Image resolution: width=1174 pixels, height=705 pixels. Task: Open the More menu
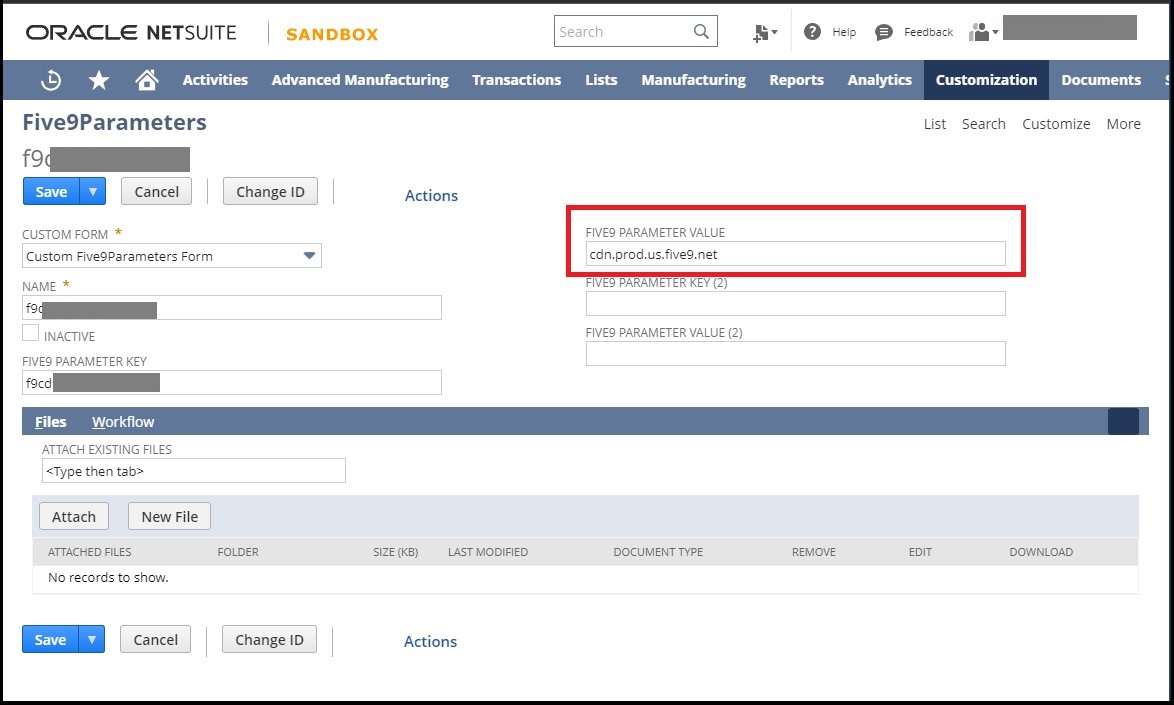[1124, 124]
